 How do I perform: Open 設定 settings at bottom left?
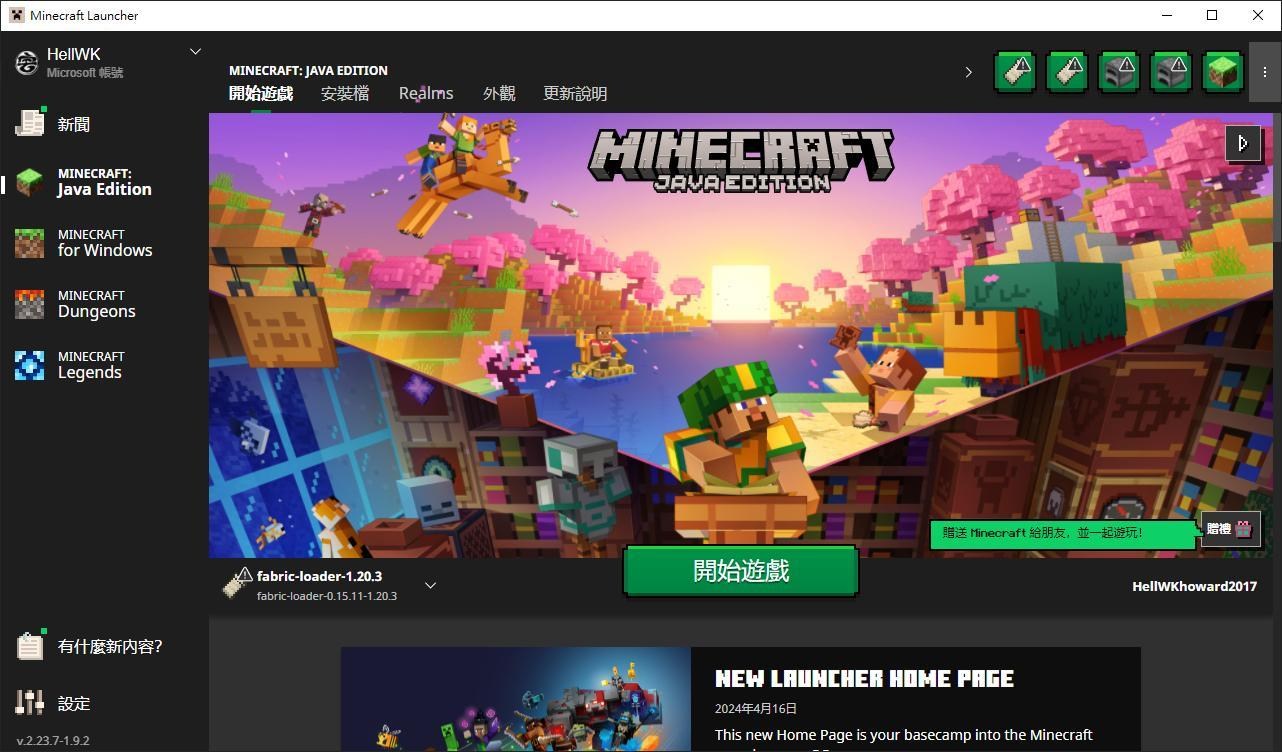(x=73, y=703)
